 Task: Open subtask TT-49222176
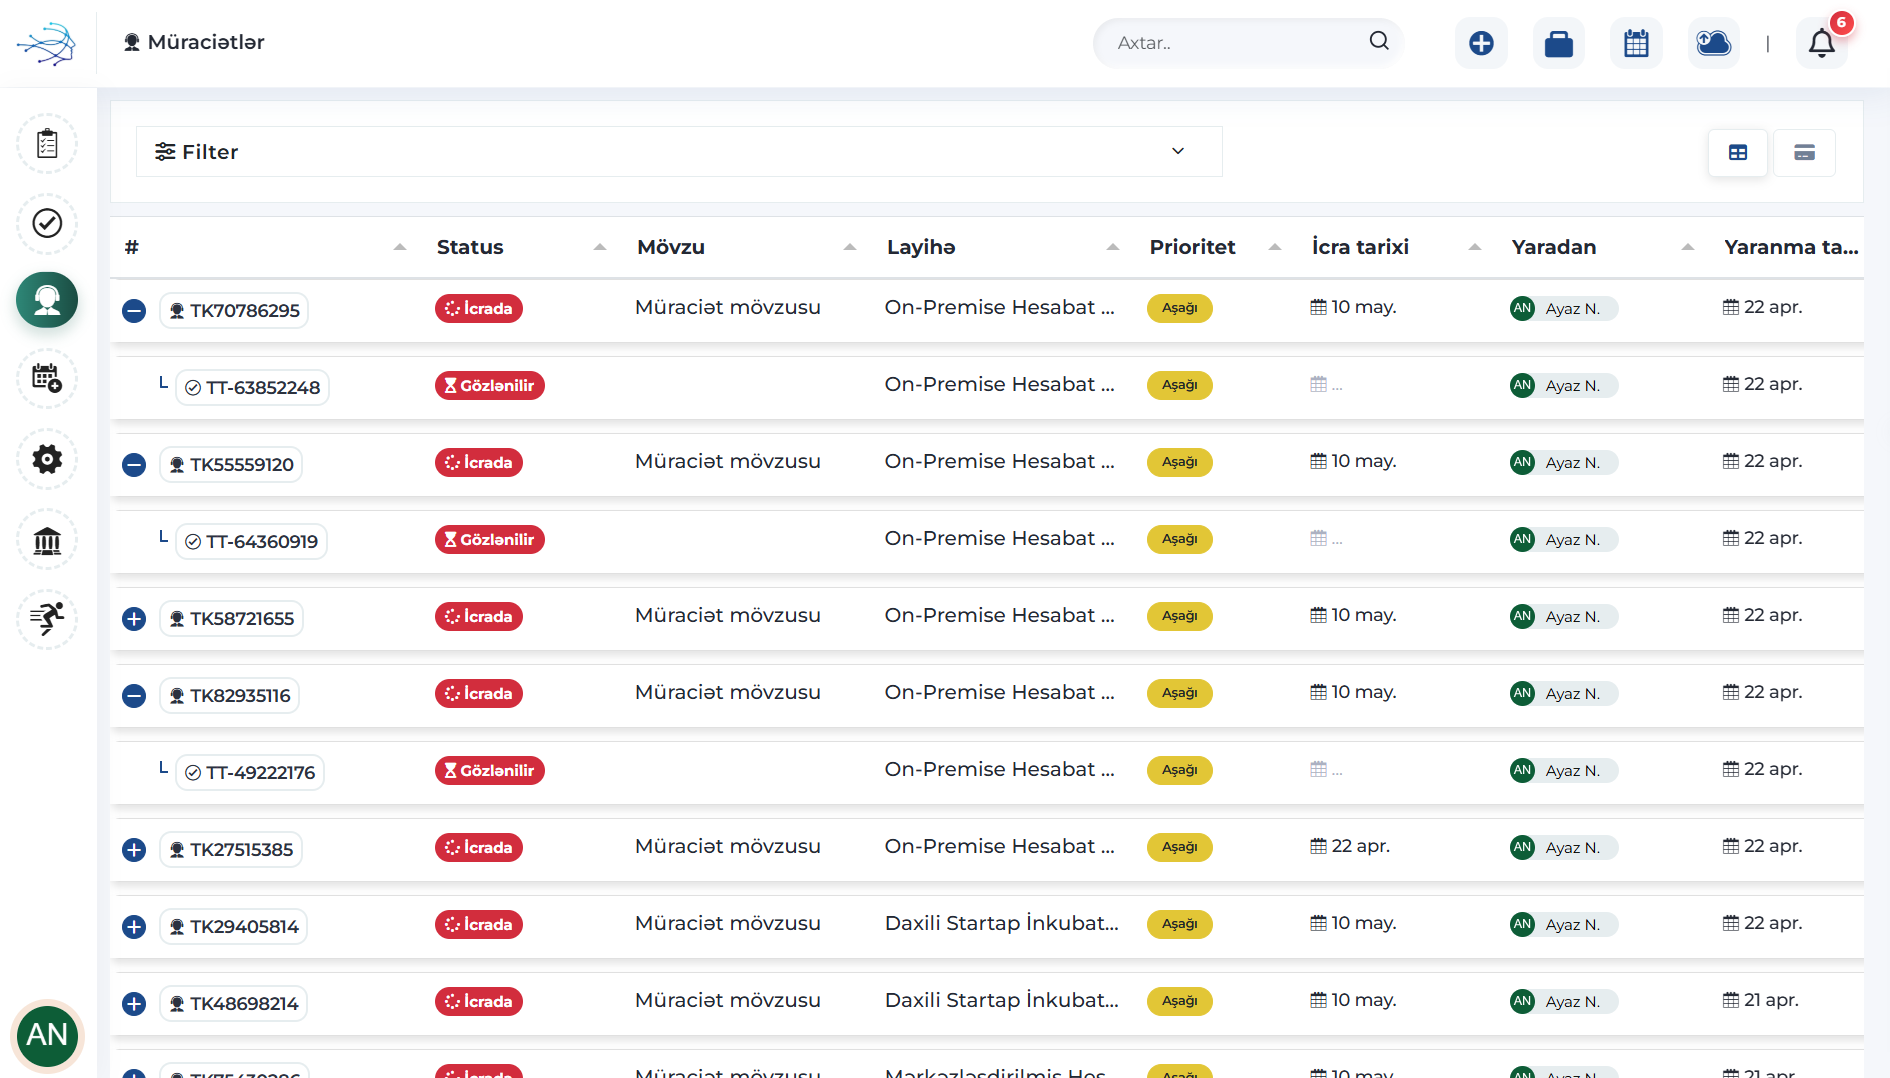click(x=250, y=773)
